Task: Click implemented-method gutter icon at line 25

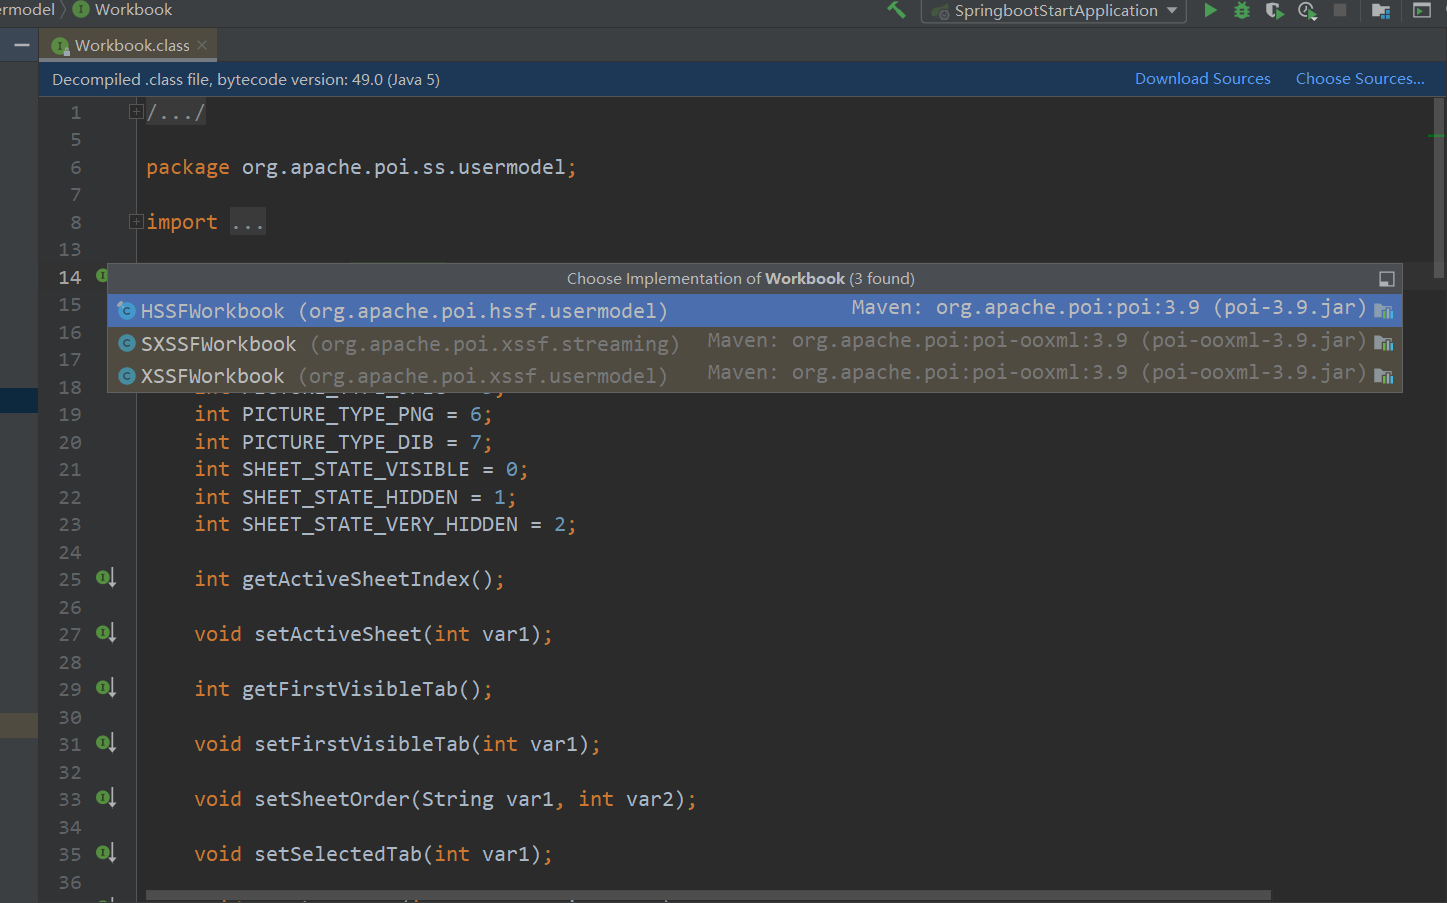Action: pyautogui.click(x=106, y=578)
